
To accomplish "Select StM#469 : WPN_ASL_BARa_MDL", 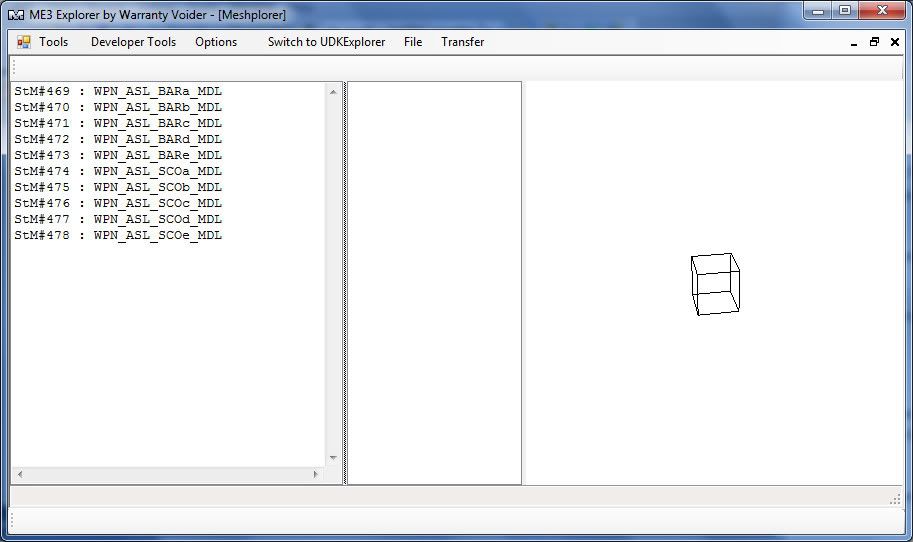I will click(118, 91).
